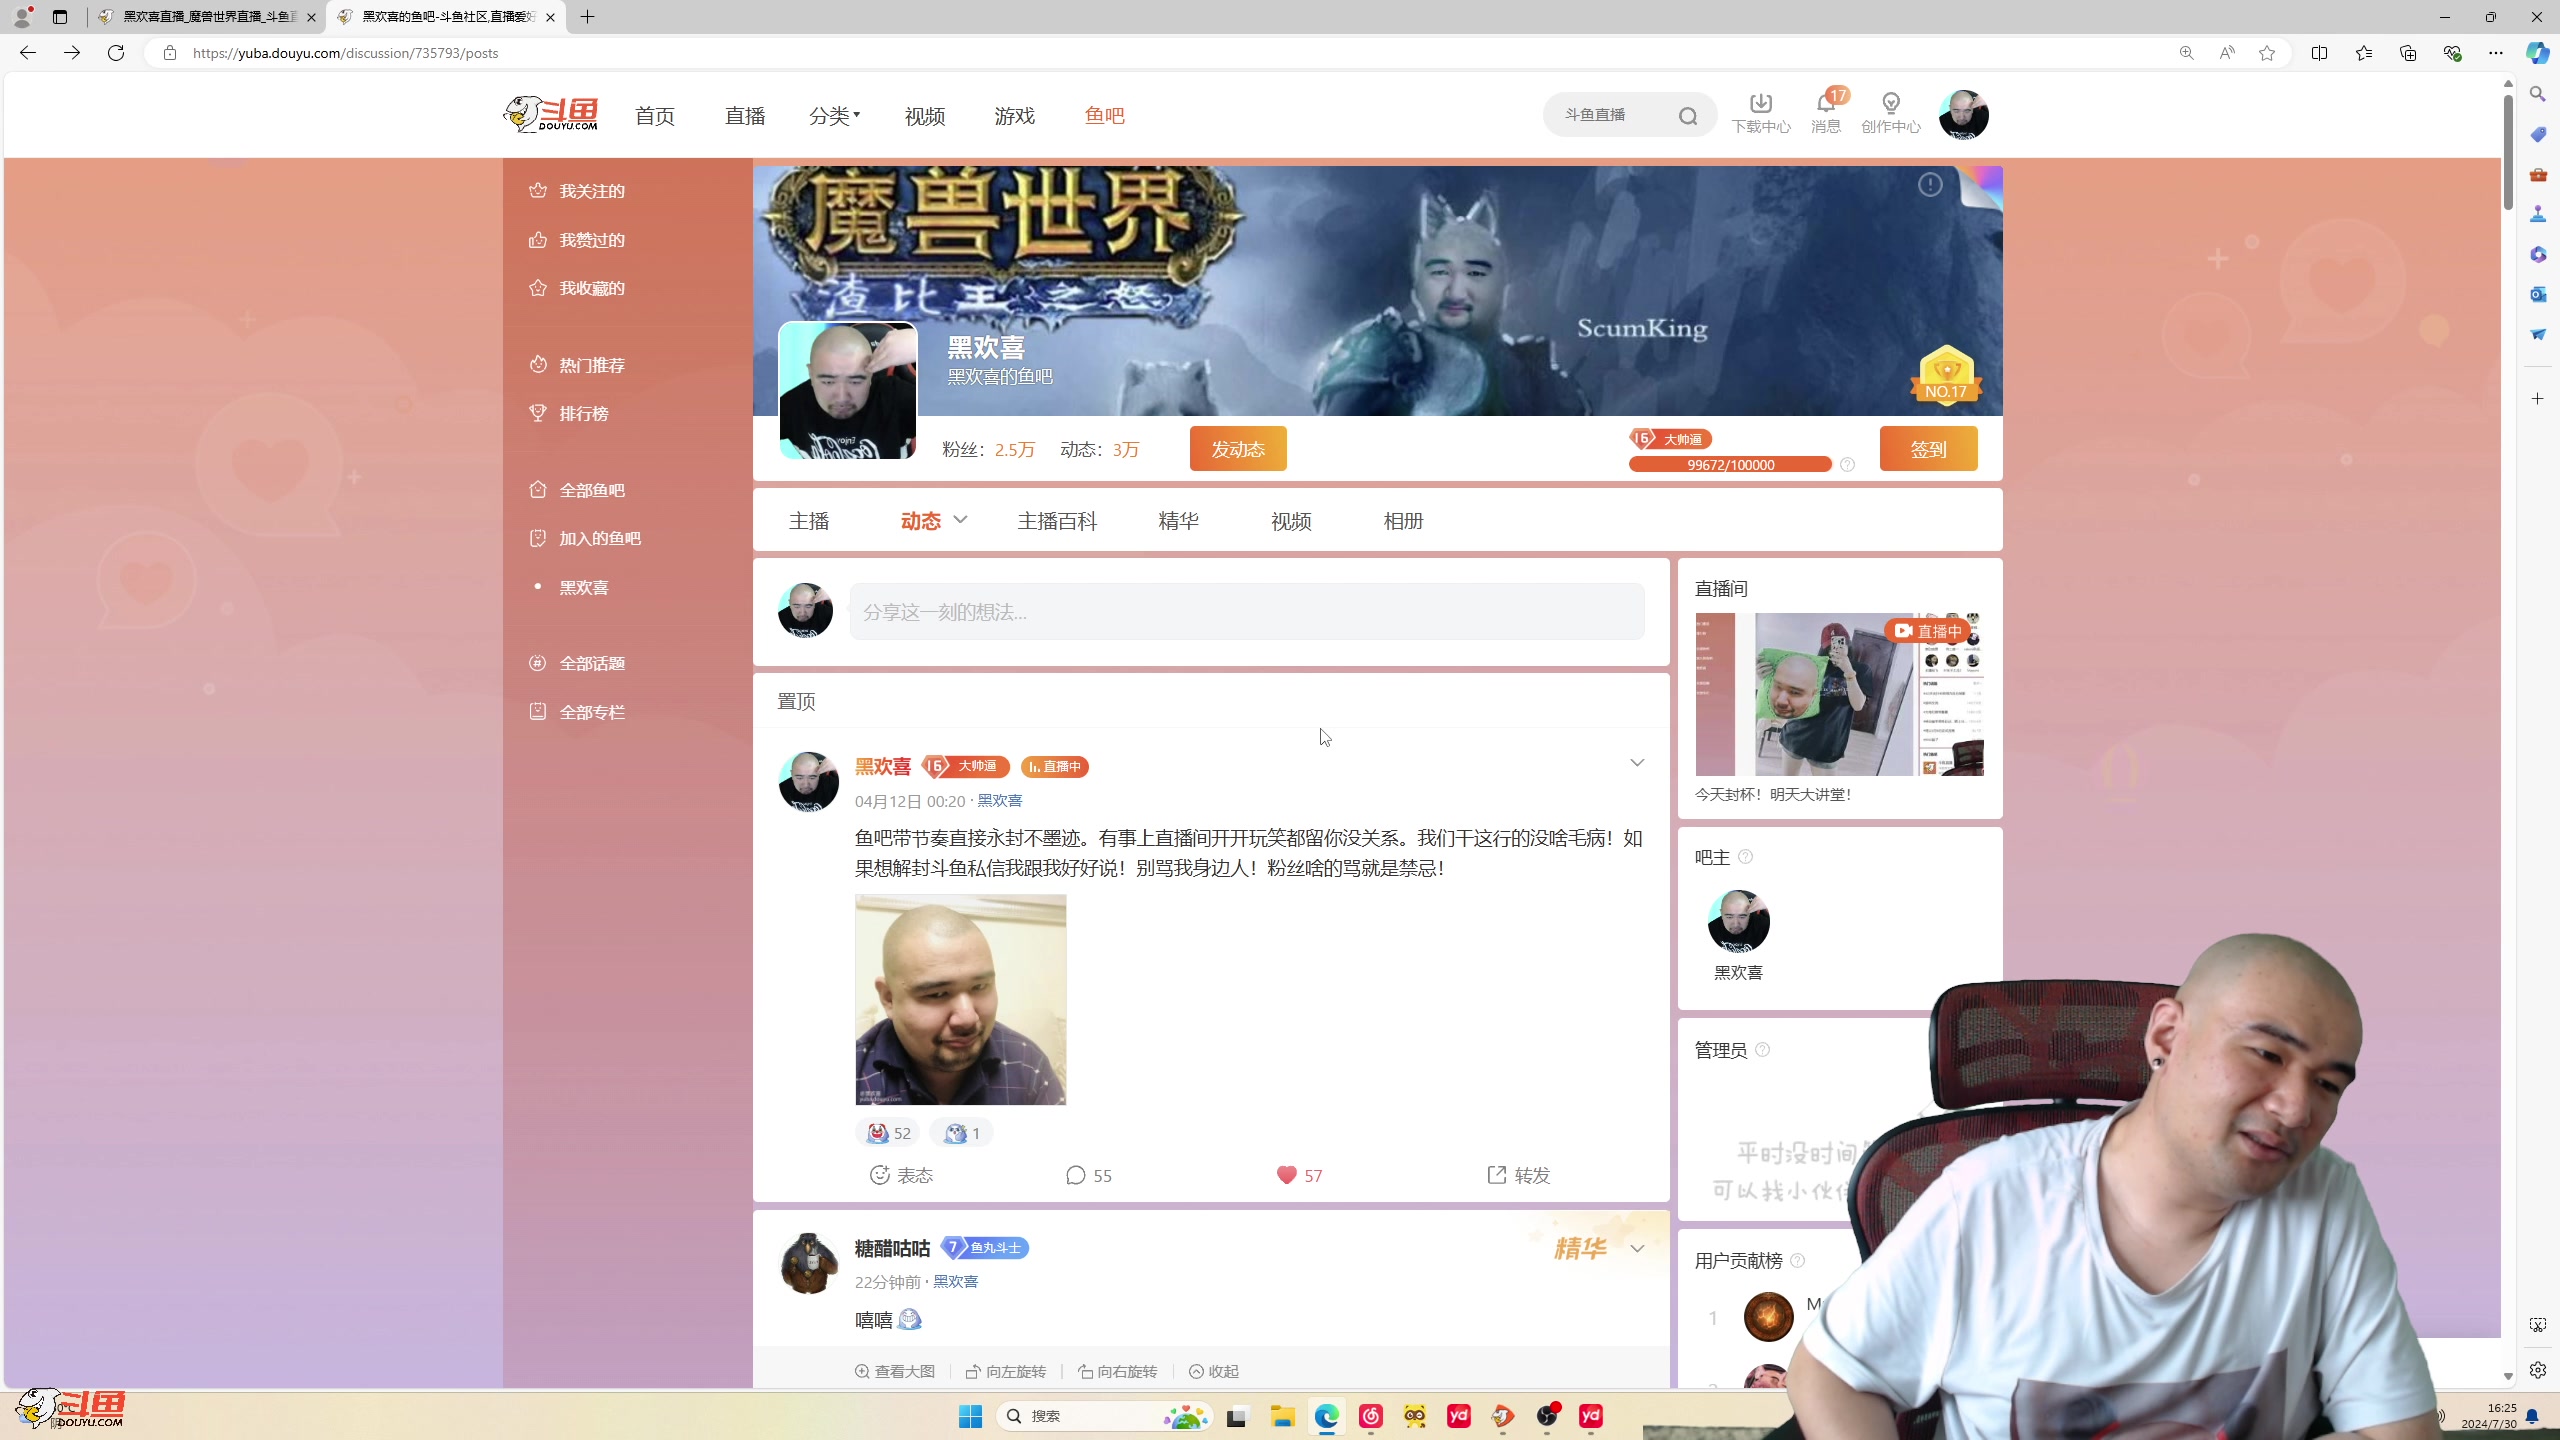Image resolution: width=2560 pixels, height=1440 pixels.
Task: Expand options chevron on 黑欢喜 pinned post
Action: [x=1637, y=763]
